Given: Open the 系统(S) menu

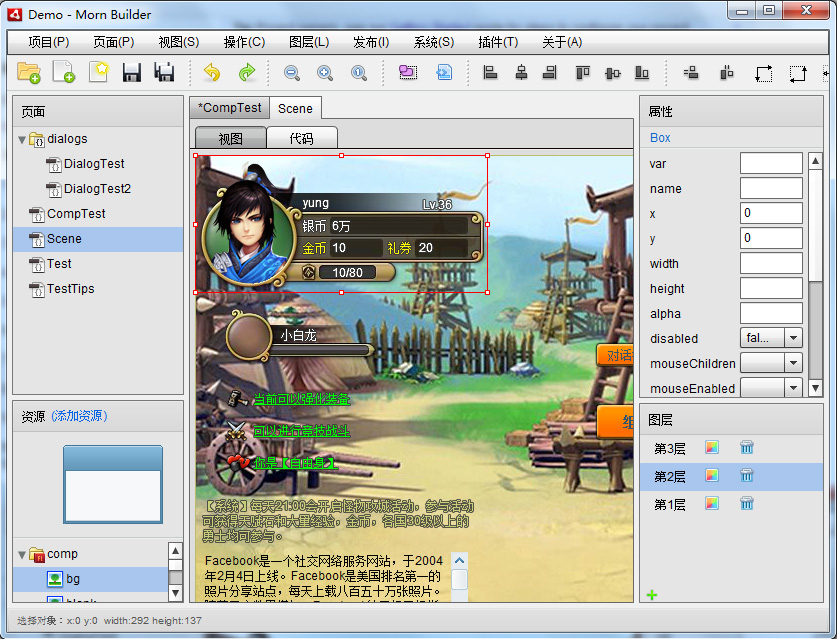Looking at the screenshot, I should pos(434,42).
